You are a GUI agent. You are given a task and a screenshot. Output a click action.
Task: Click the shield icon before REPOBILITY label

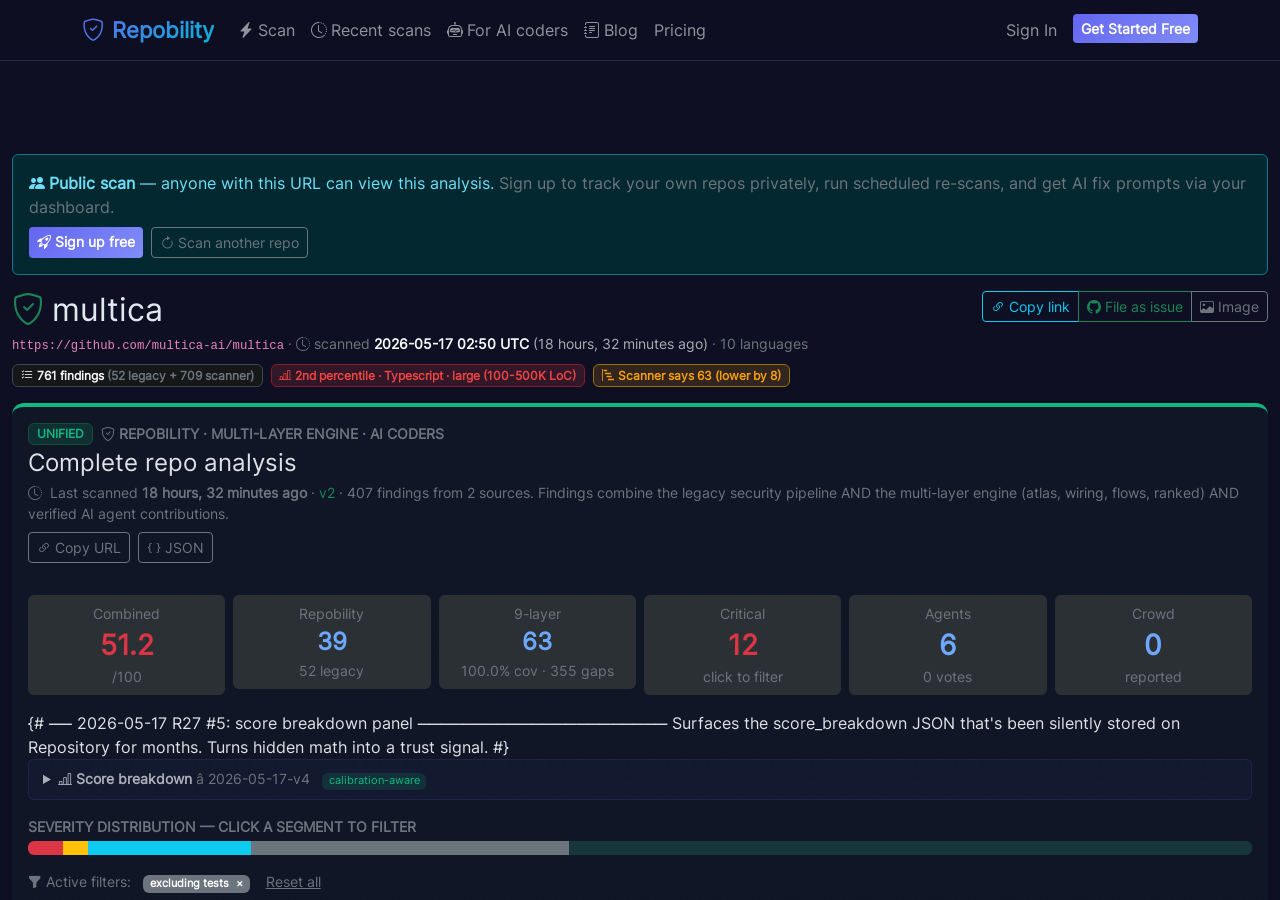pyautogui.click(x=108, y=434)
